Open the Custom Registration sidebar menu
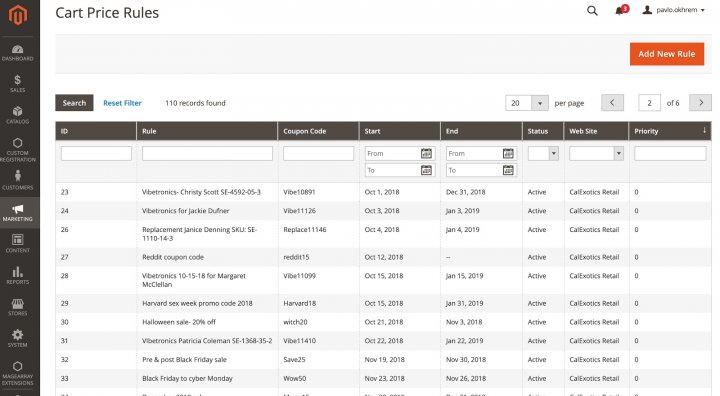This screenshot has height=396, width=720. tap(17, 149)
